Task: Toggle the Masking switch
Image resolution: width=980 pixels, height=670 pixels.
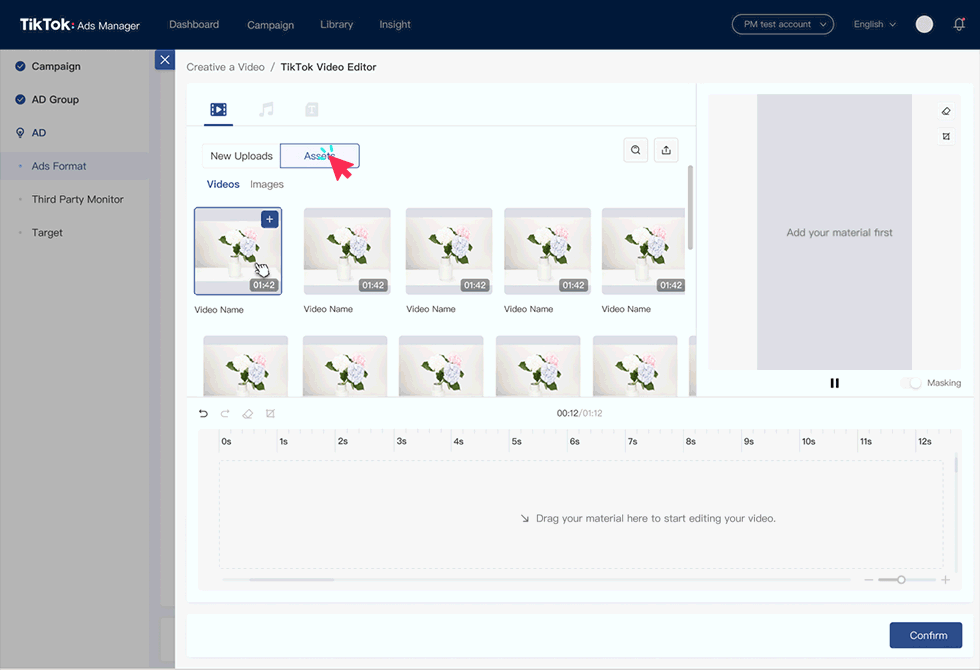Action: click(911, 383)
